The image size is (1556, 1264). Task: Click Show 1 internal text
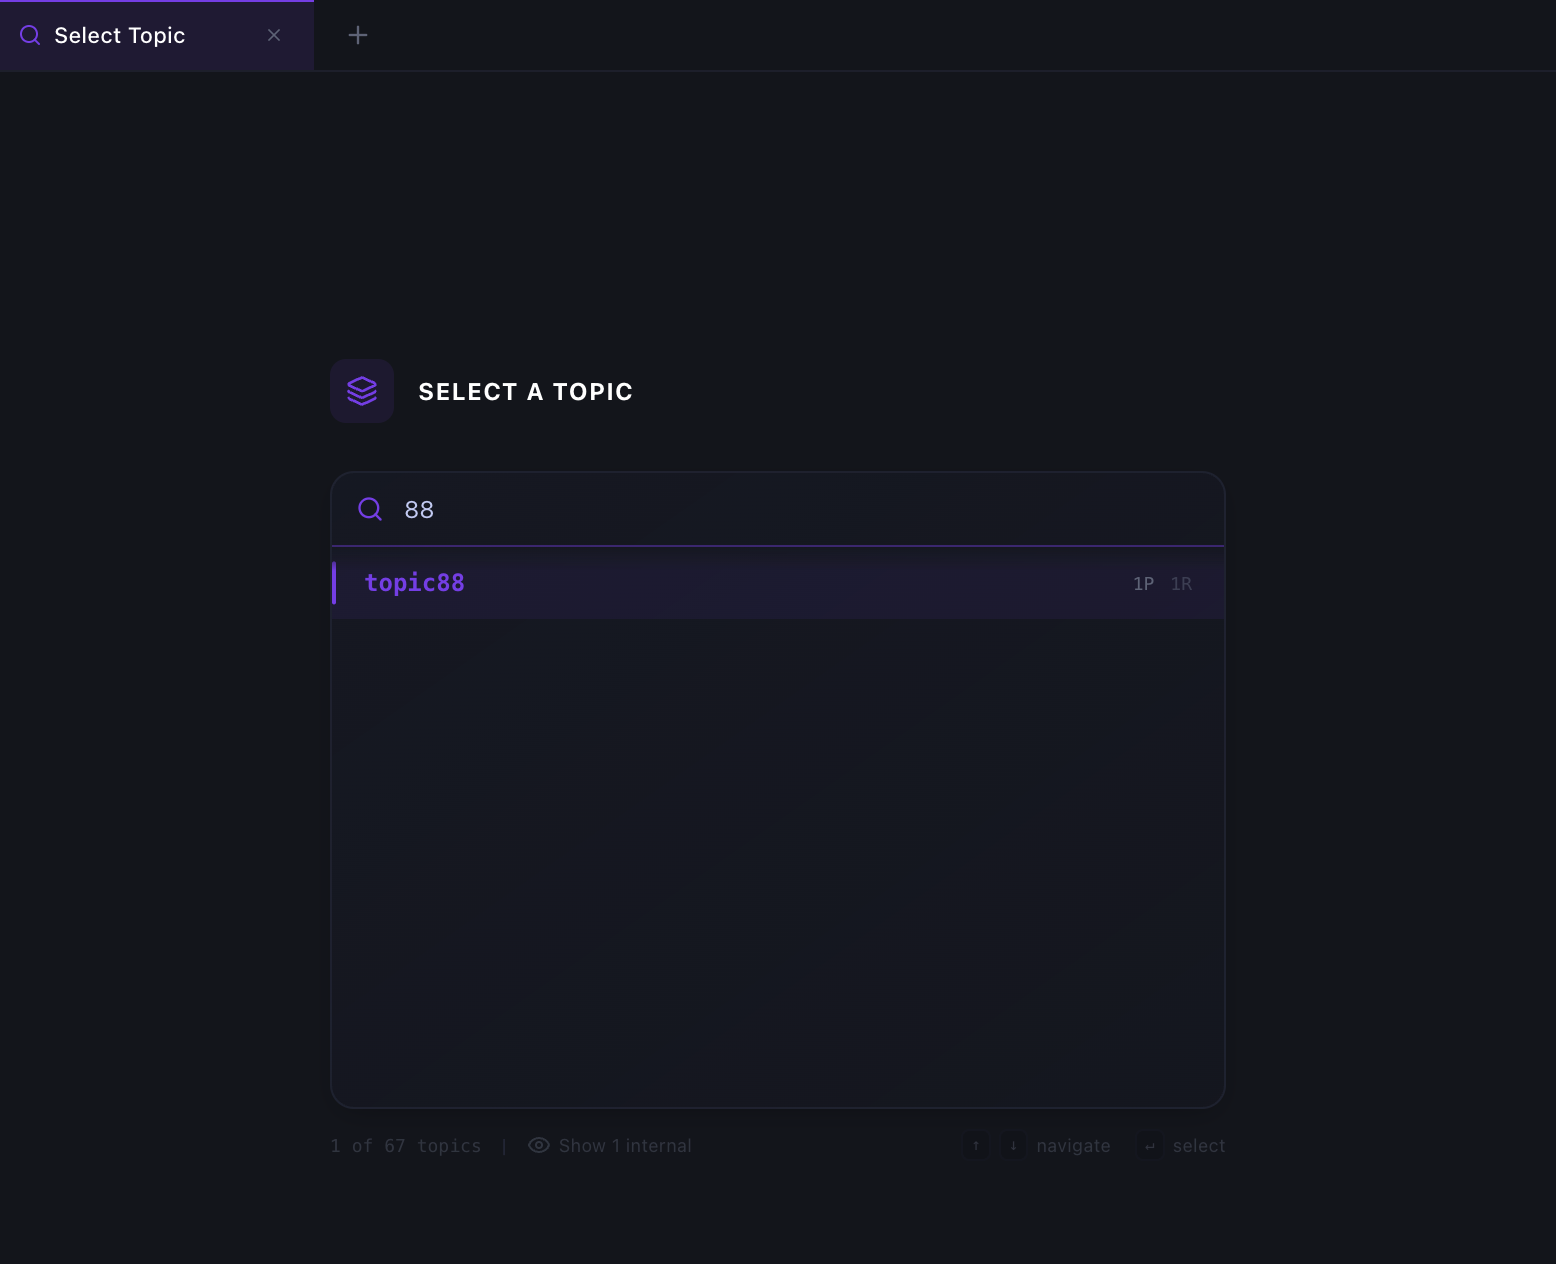point(625,1146)
